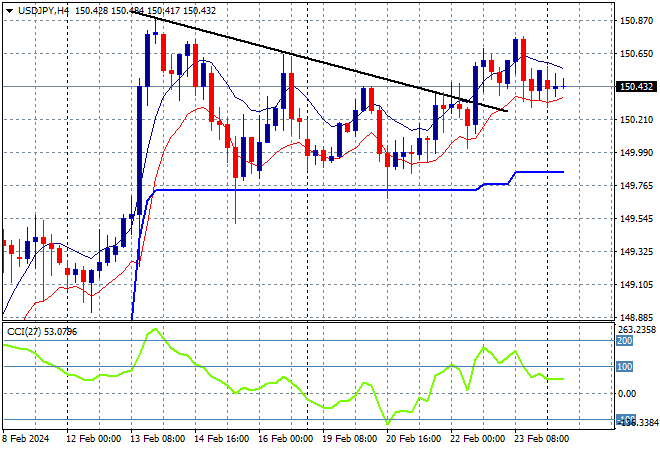Image resolution: width=660 pixels, height=450 pixels.
Task: Click the CCI 0.00 scale label
Action: (x=627, y=394)
